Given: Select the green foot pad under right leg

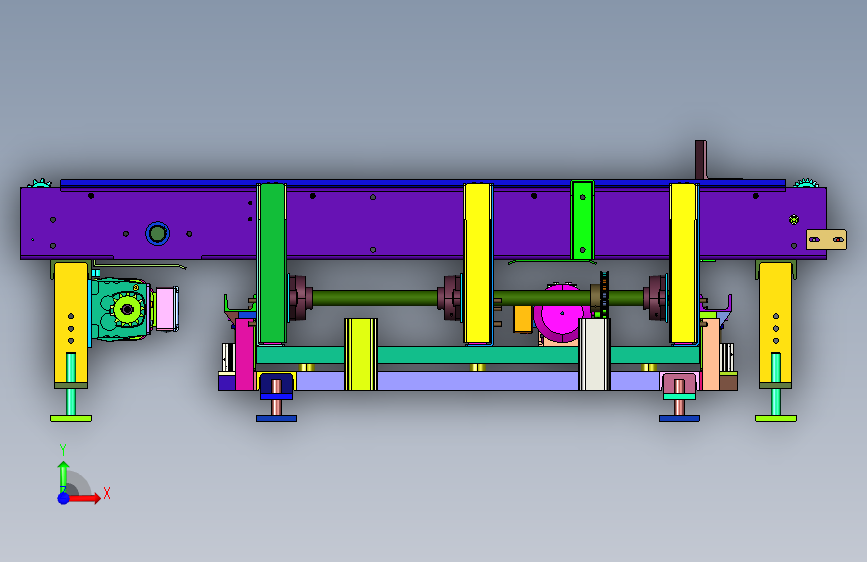Looking at the screenshot, I should pos(776,418).
